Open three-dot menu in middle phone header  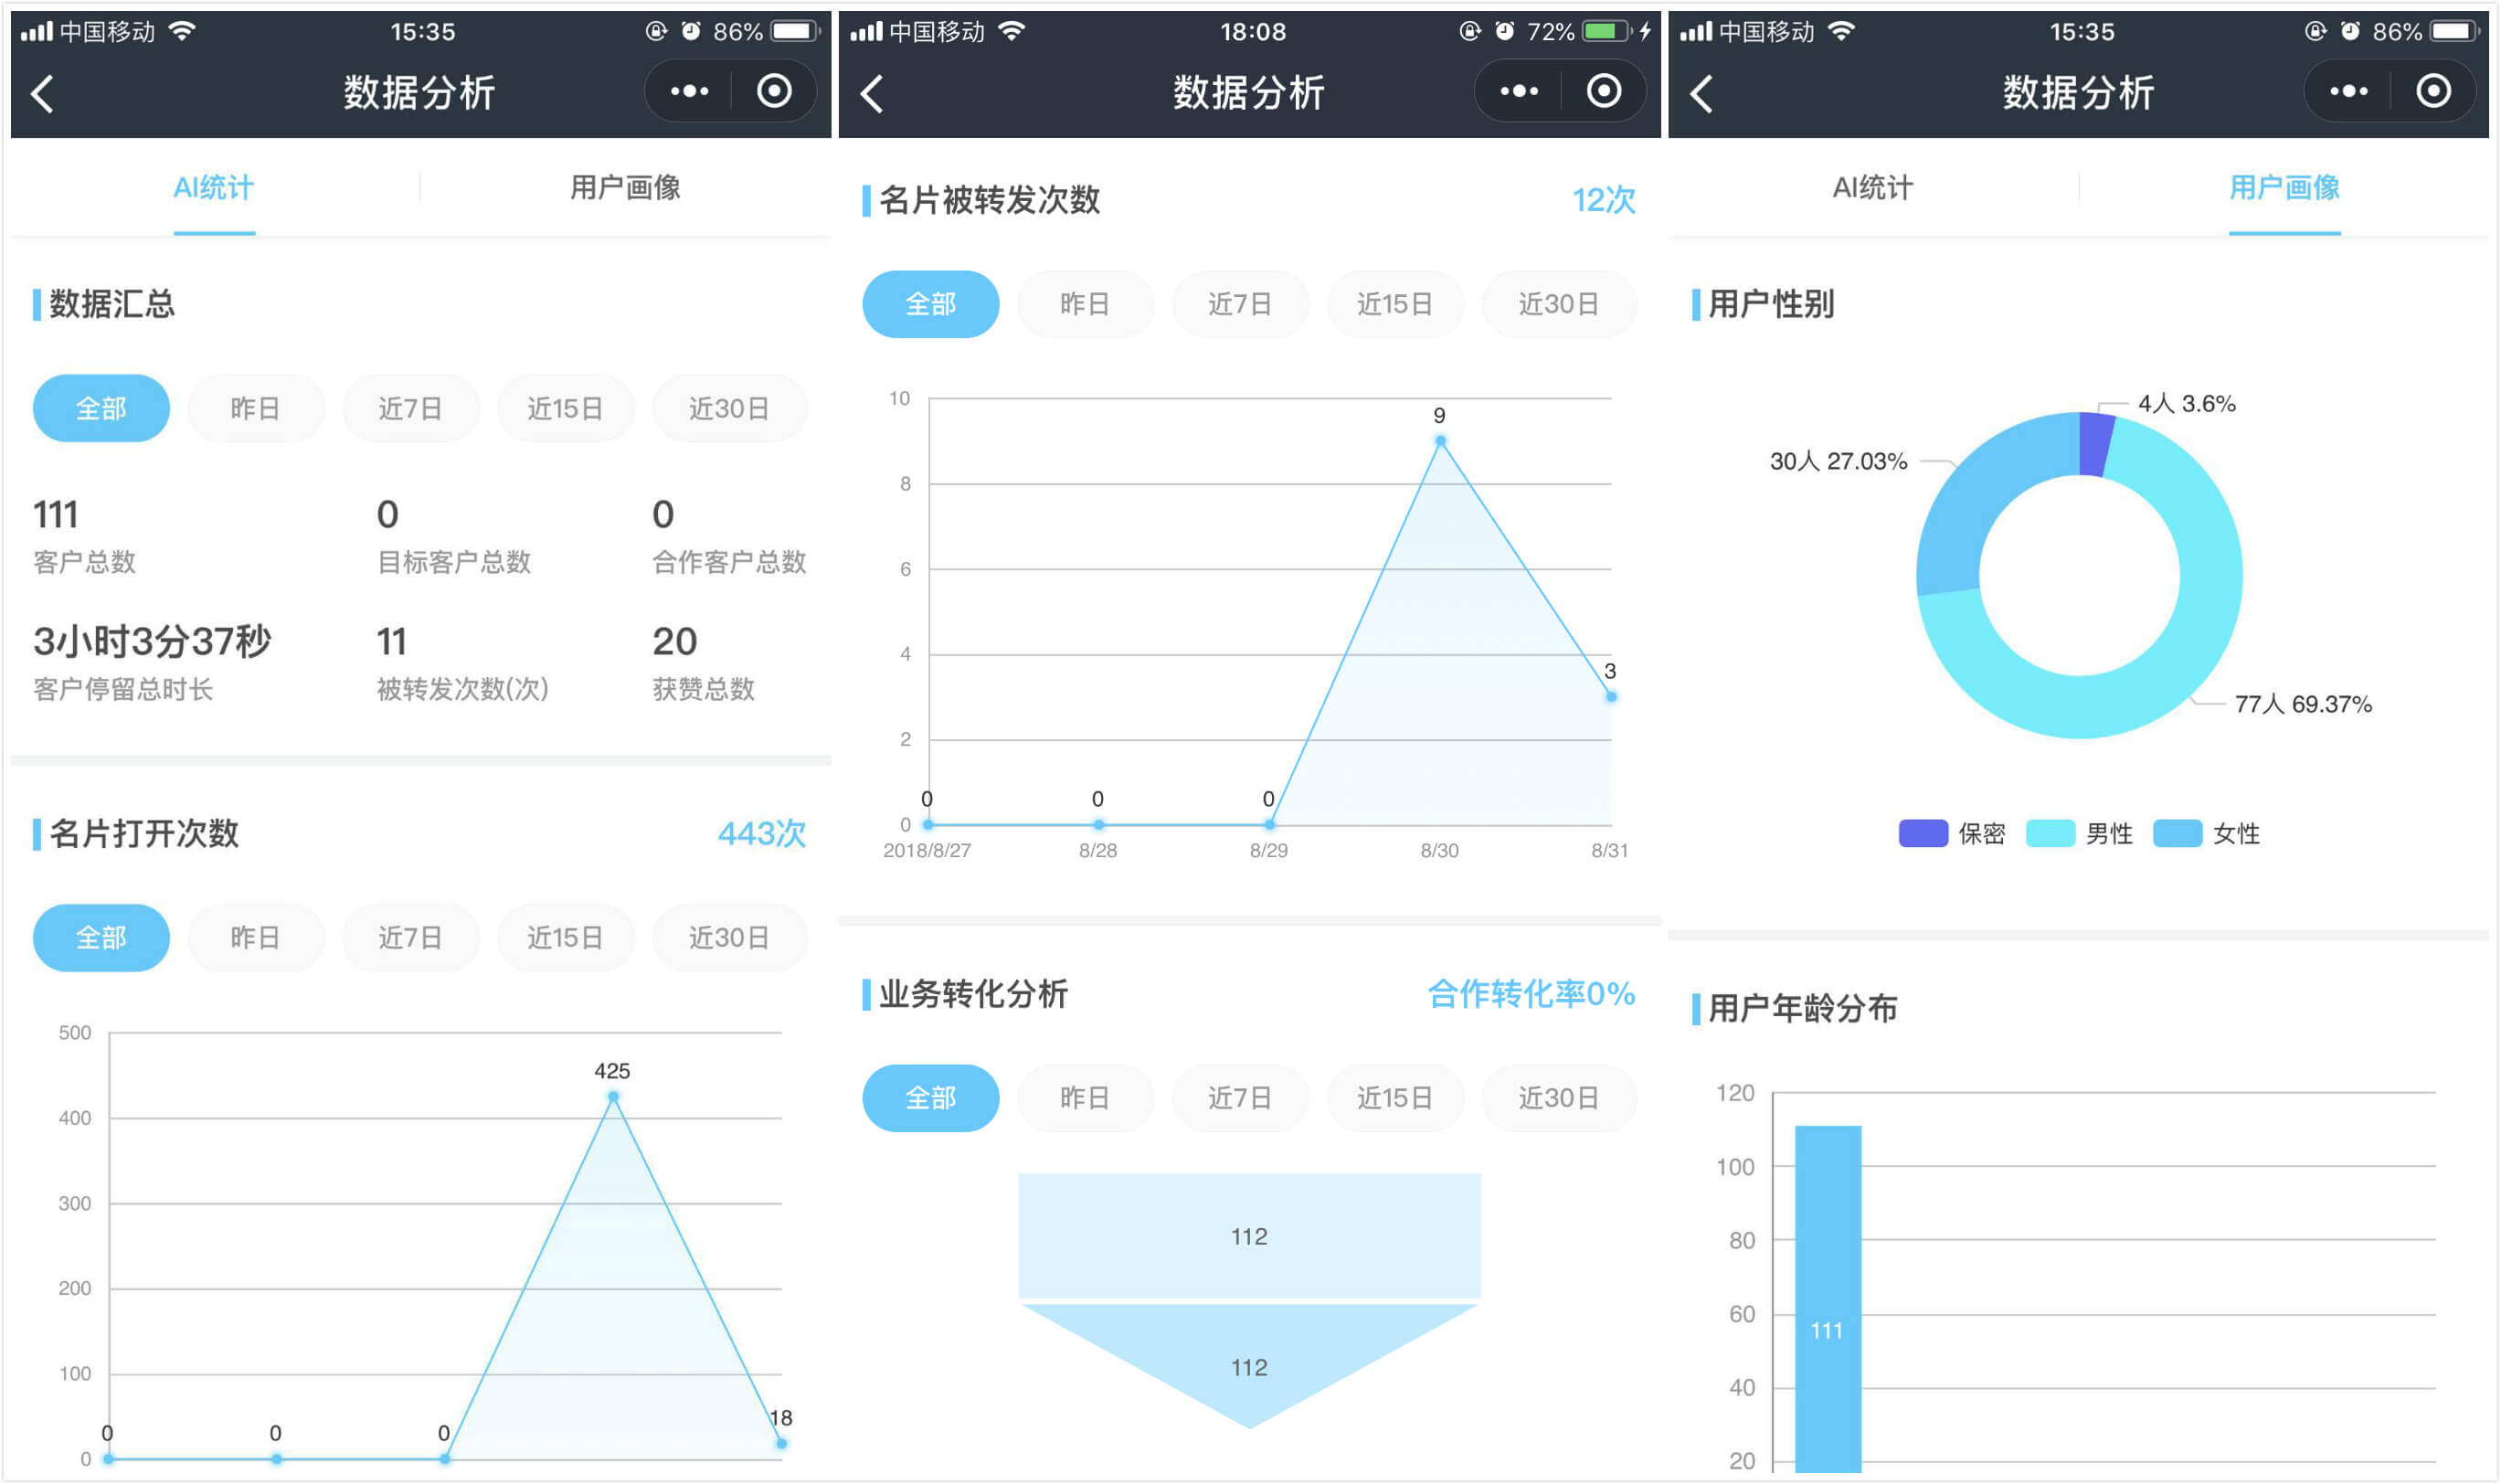1519,92
